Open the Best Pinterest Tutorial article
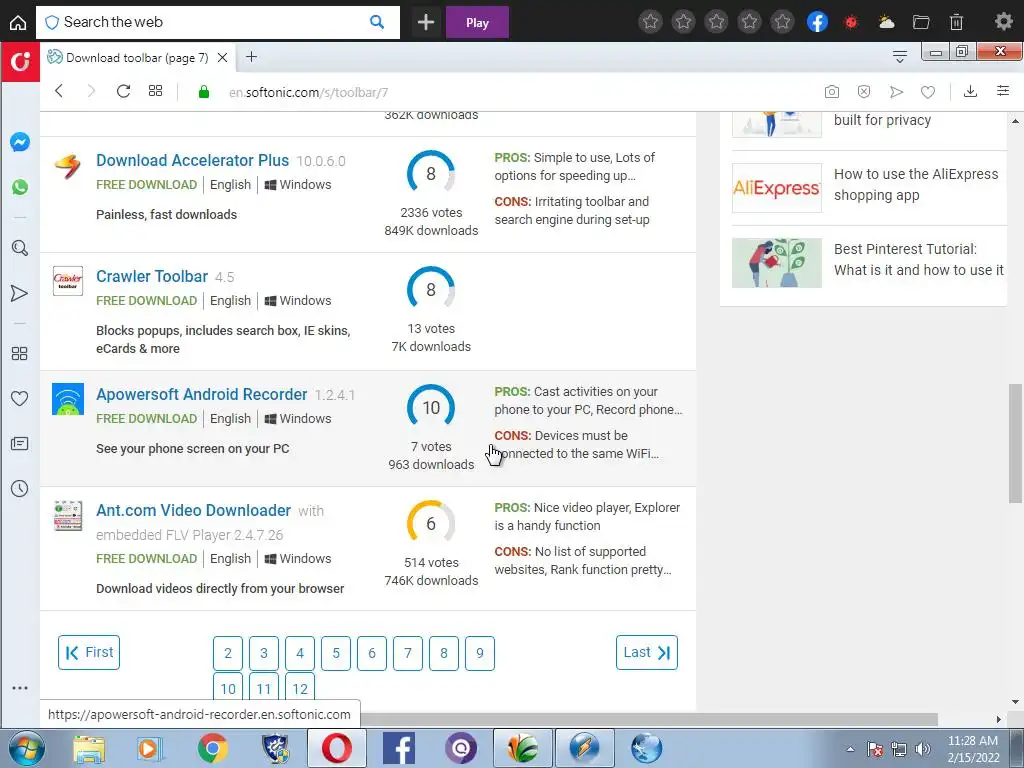Screen dimensions: 1024x768 pyautogui.click(x=918, y=260)
